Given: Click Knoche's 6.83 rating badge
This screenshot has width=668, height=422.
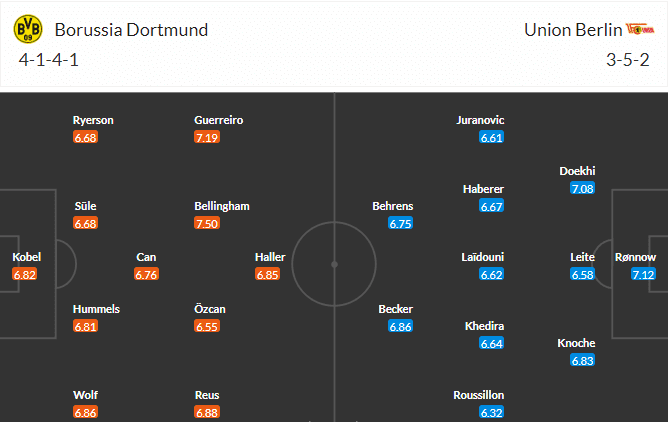Looking at the screenshot, I should [x=582, y=360].
